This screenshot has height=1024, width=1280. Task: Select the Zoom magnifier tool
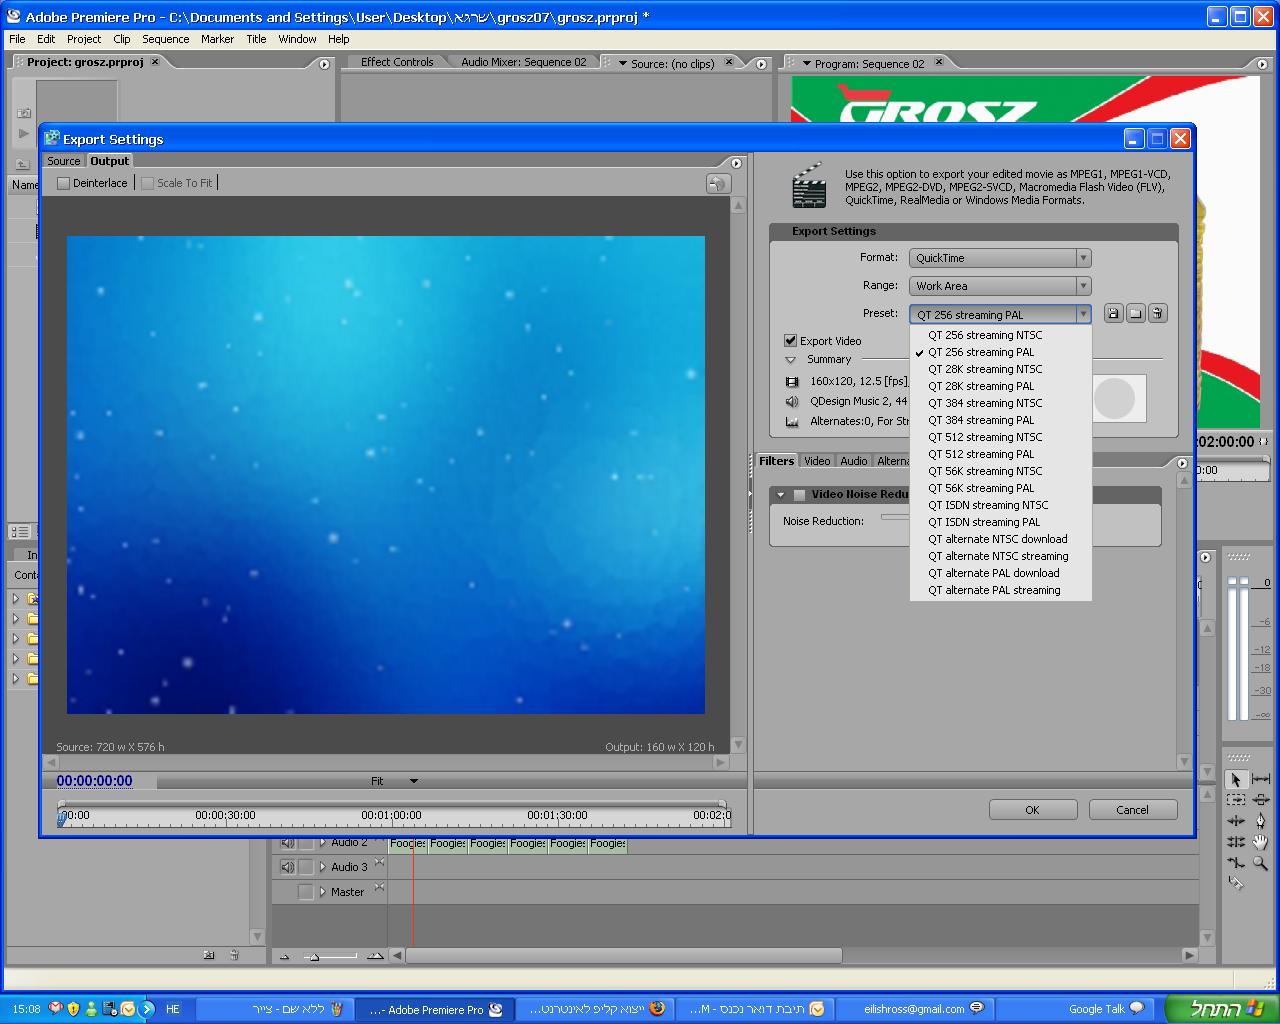coord(1260,862)
